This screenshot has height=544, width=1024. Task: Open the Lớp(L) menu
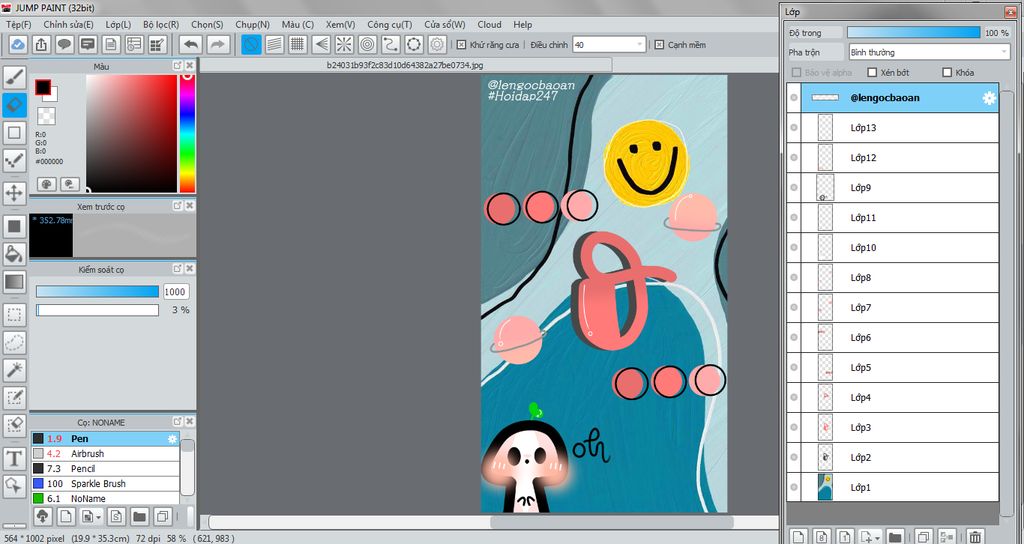pyautogui.click(x=118, y=24)
